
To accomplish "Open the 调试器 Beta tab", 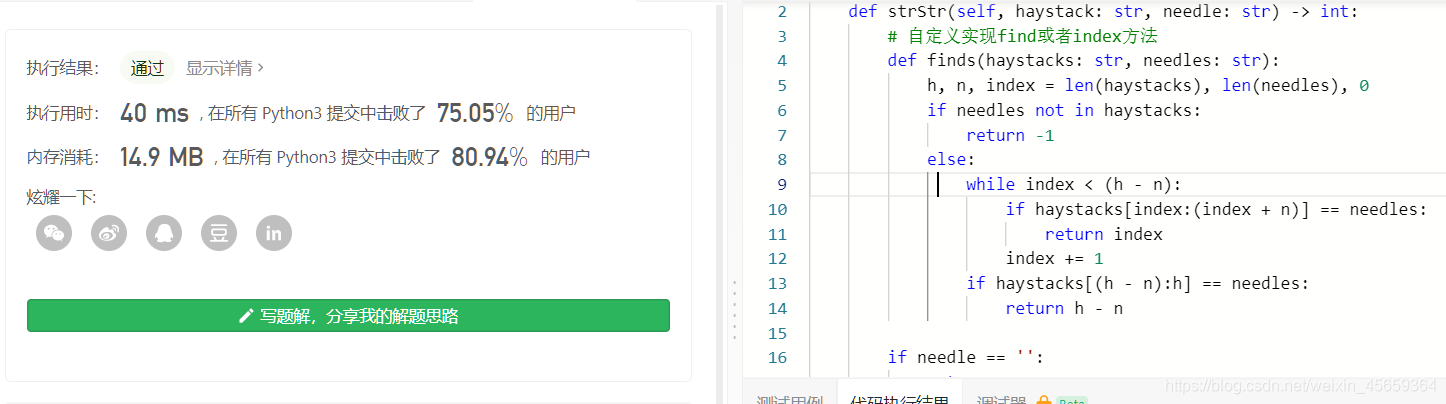I will tap(1030, 400).
